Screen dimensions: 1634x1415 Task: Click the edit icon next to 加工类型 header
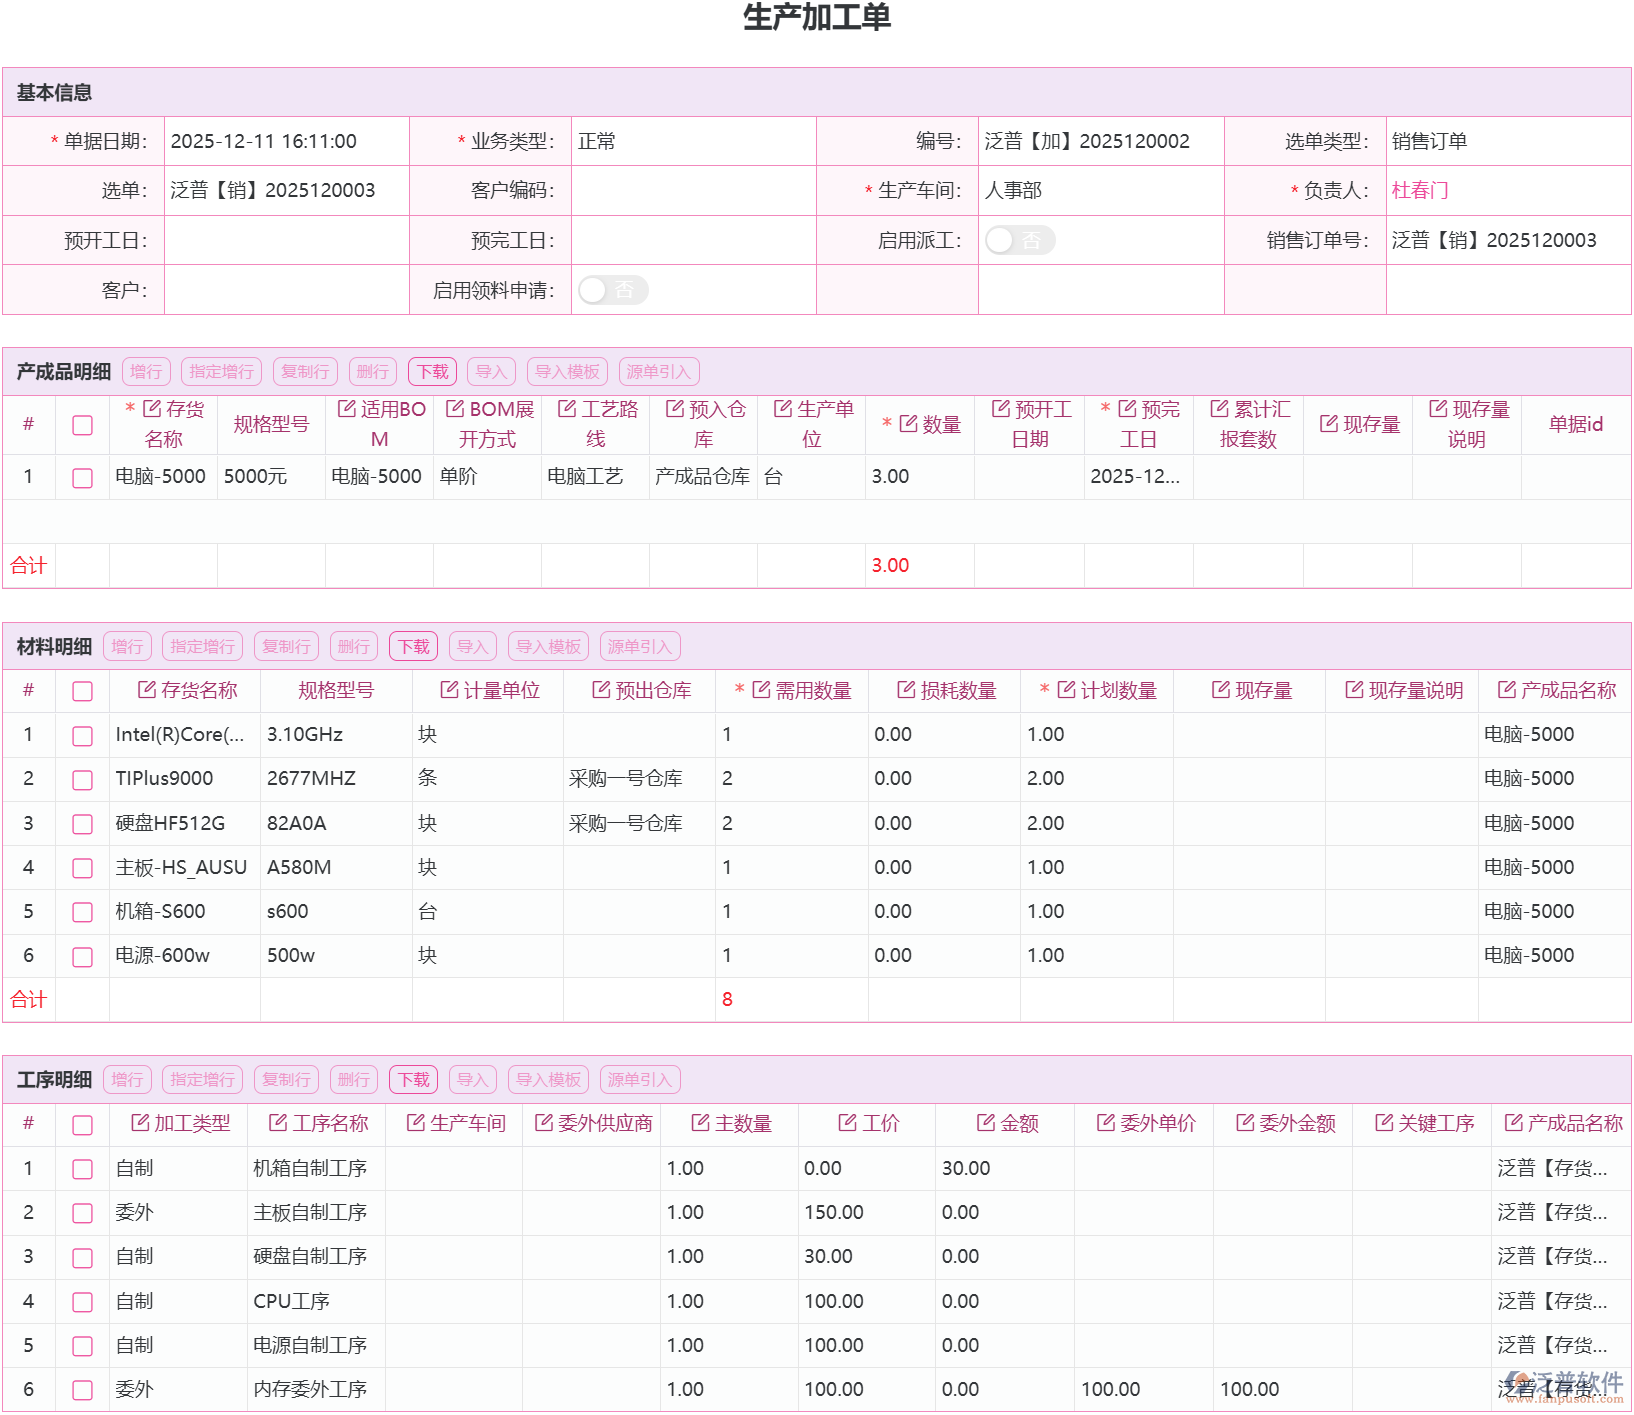click(x=140, y=1123)
